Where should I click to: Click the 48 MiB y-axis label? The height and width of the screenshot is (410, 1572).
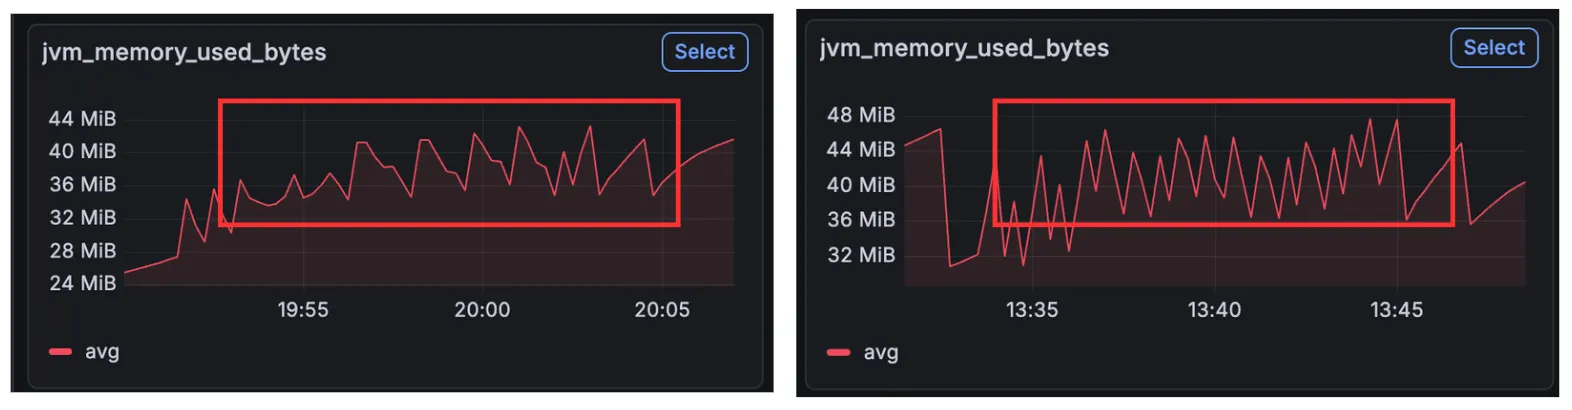(x=860, y=115)
